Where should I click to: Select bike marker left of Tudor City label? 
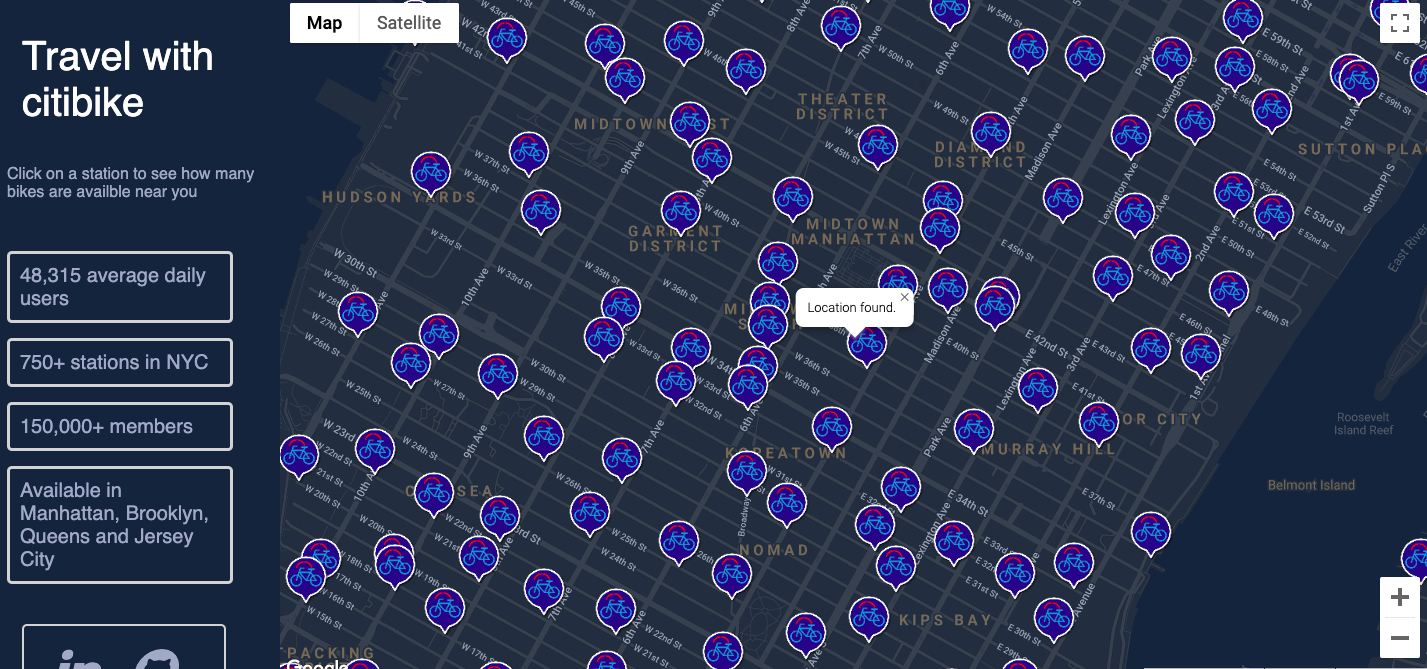1098,423
